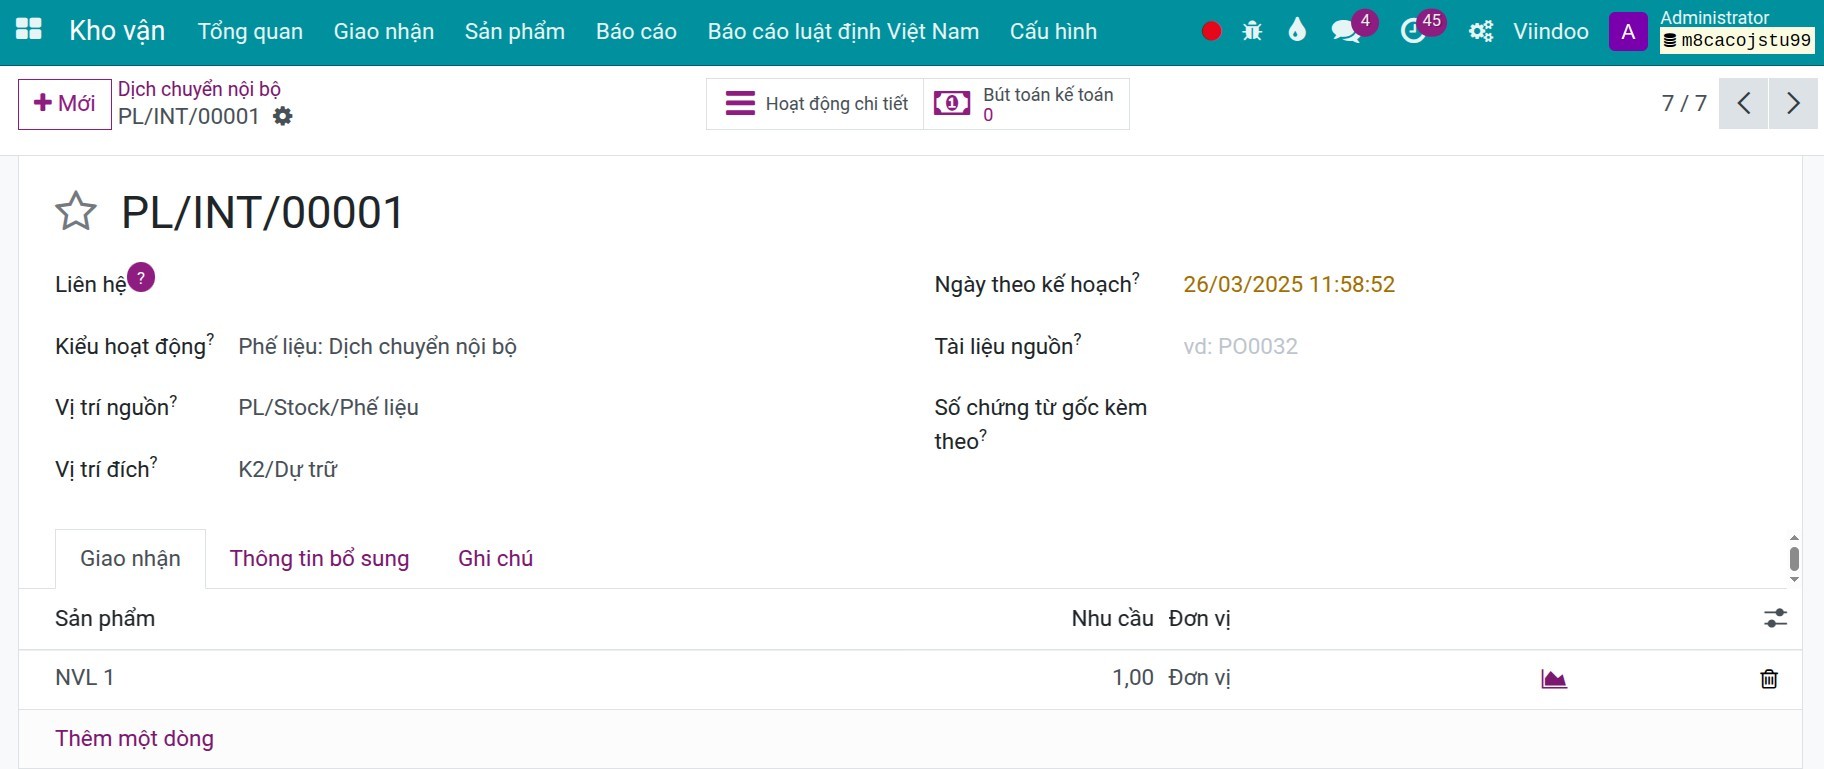This screenshot has height=769, width=1824.
Task: Switch to the Ghi chú tab
Action: tap(495, 559)
